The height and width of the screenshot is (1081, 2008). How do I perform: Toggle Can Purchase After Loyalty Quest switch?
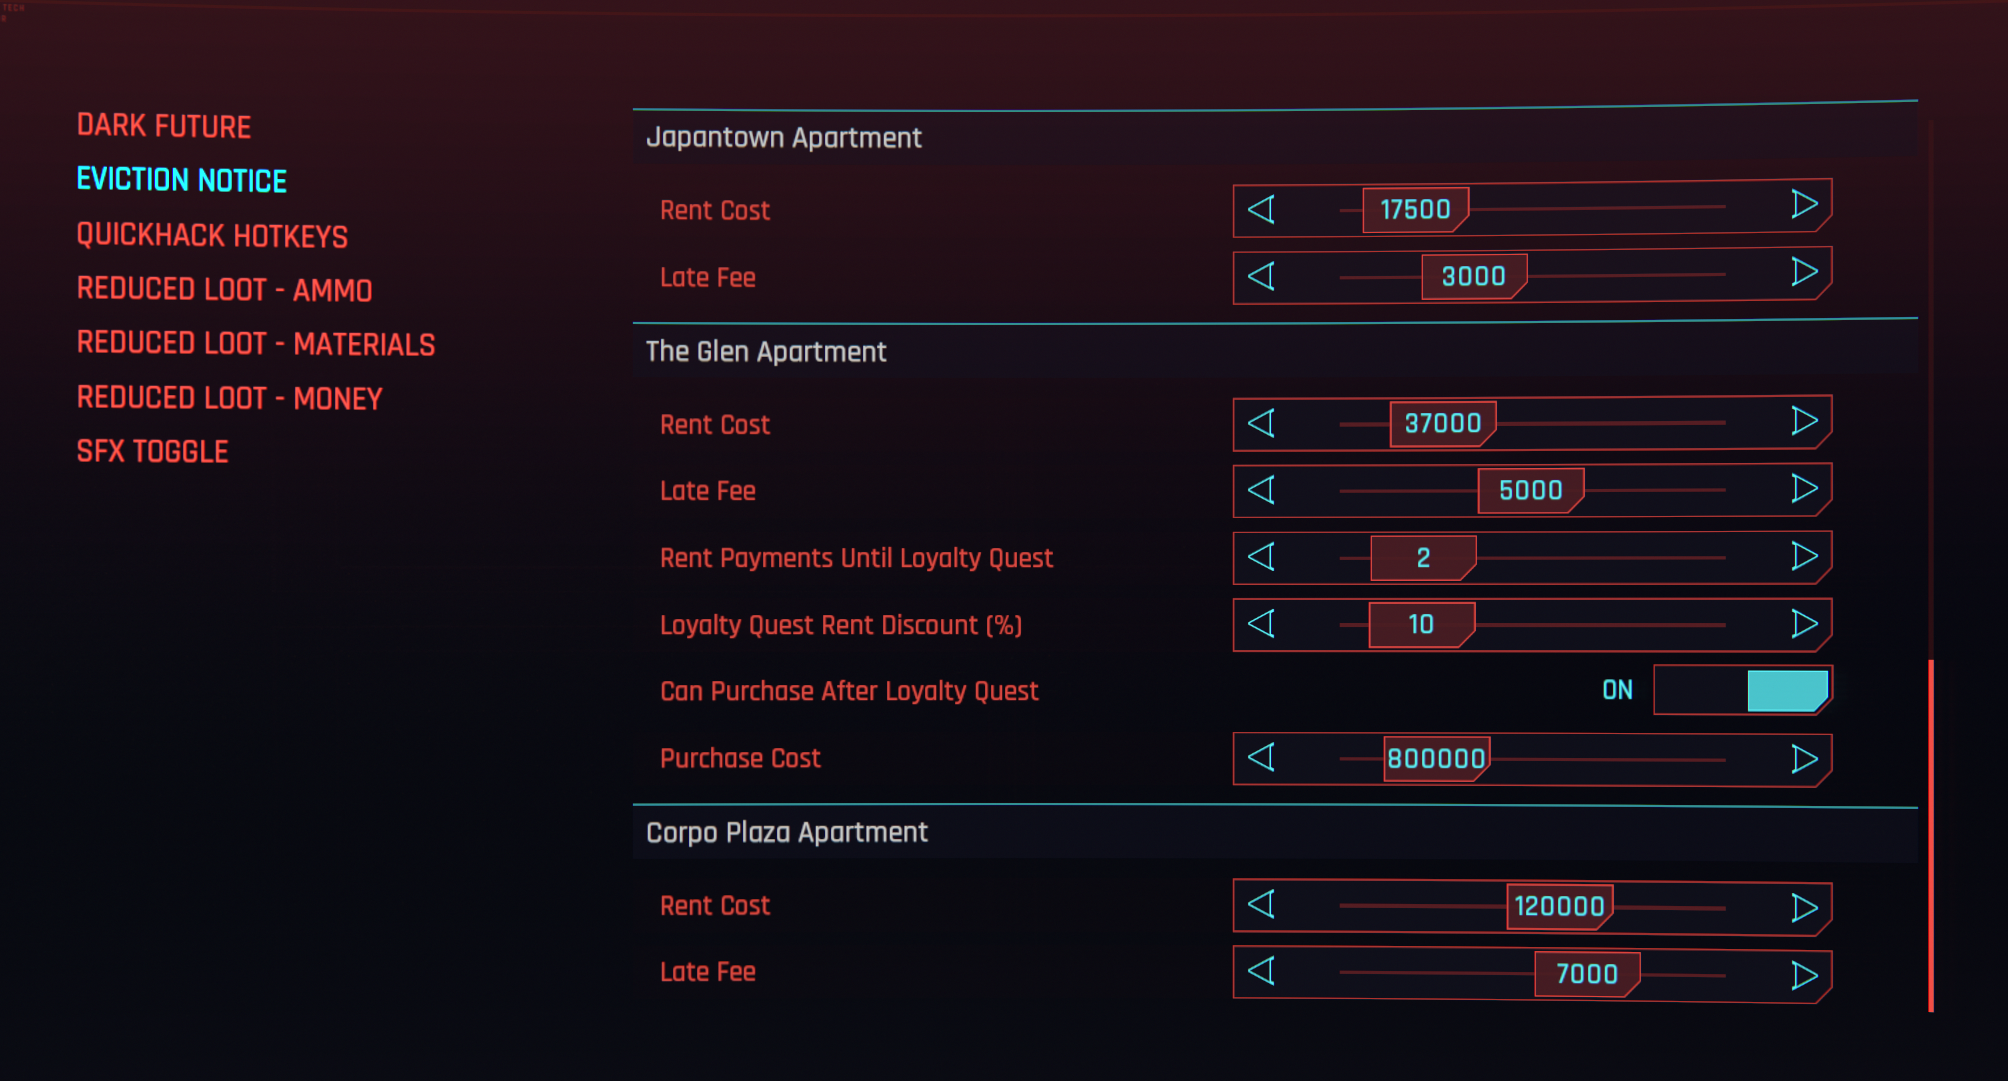(x=1742, y=691)
